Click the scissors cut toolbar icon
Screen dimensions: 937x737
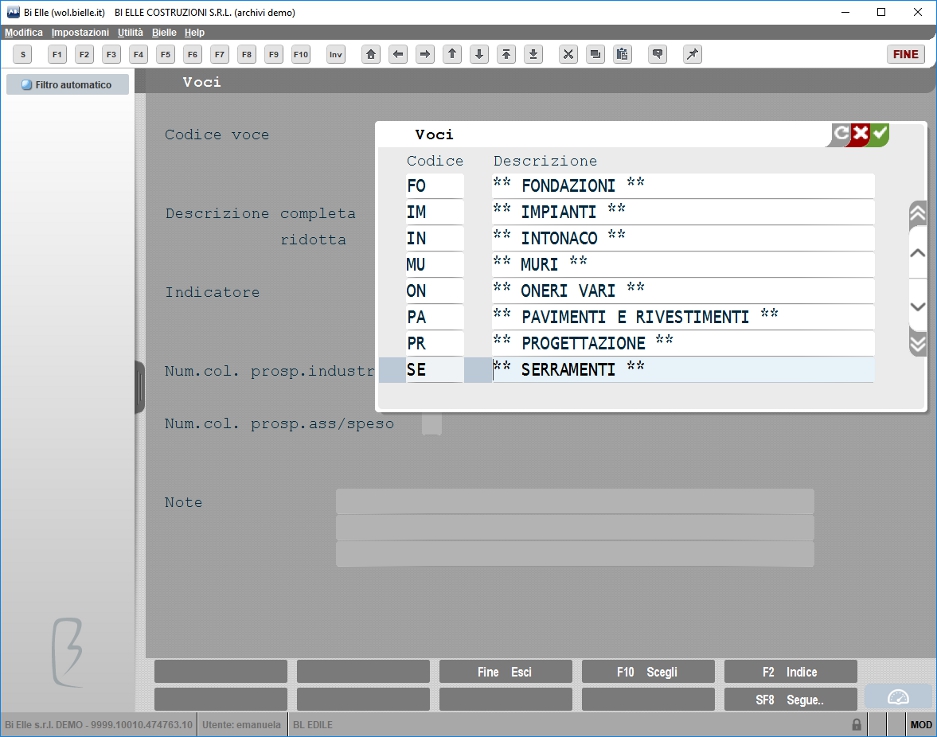(568, 54)
